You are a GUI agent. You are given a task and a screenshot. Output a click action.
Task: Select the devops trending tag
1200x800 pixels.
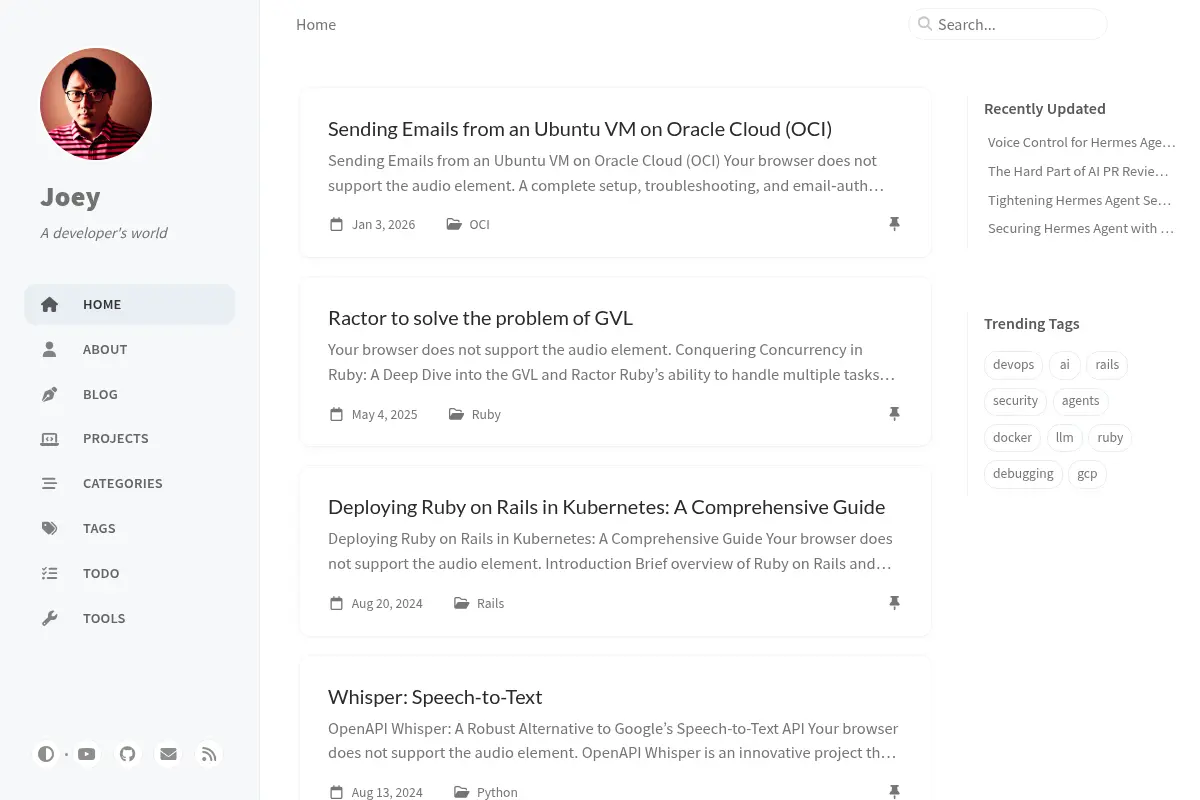coord(1013,365)
